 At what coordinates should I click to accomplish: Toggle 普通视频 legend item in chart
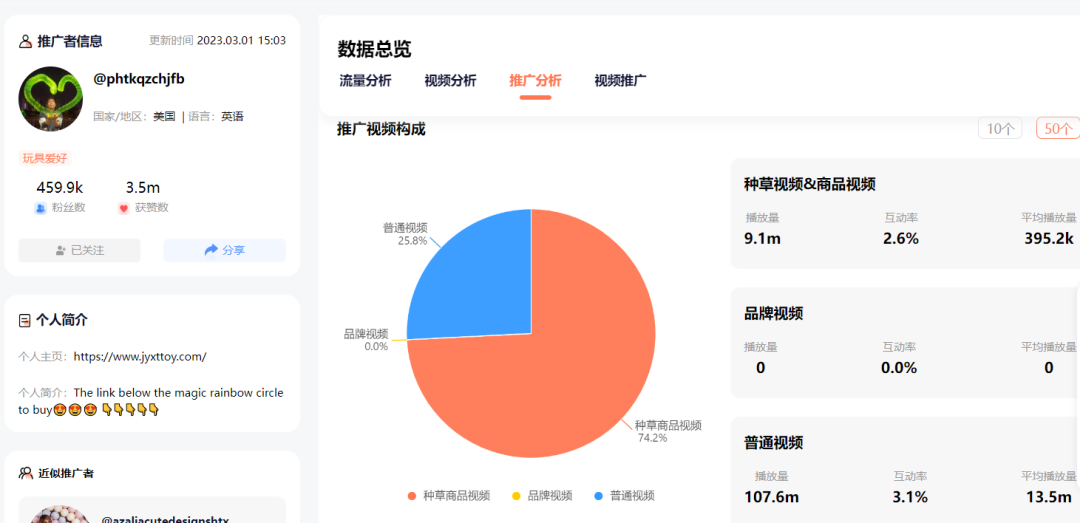point(625,495)
